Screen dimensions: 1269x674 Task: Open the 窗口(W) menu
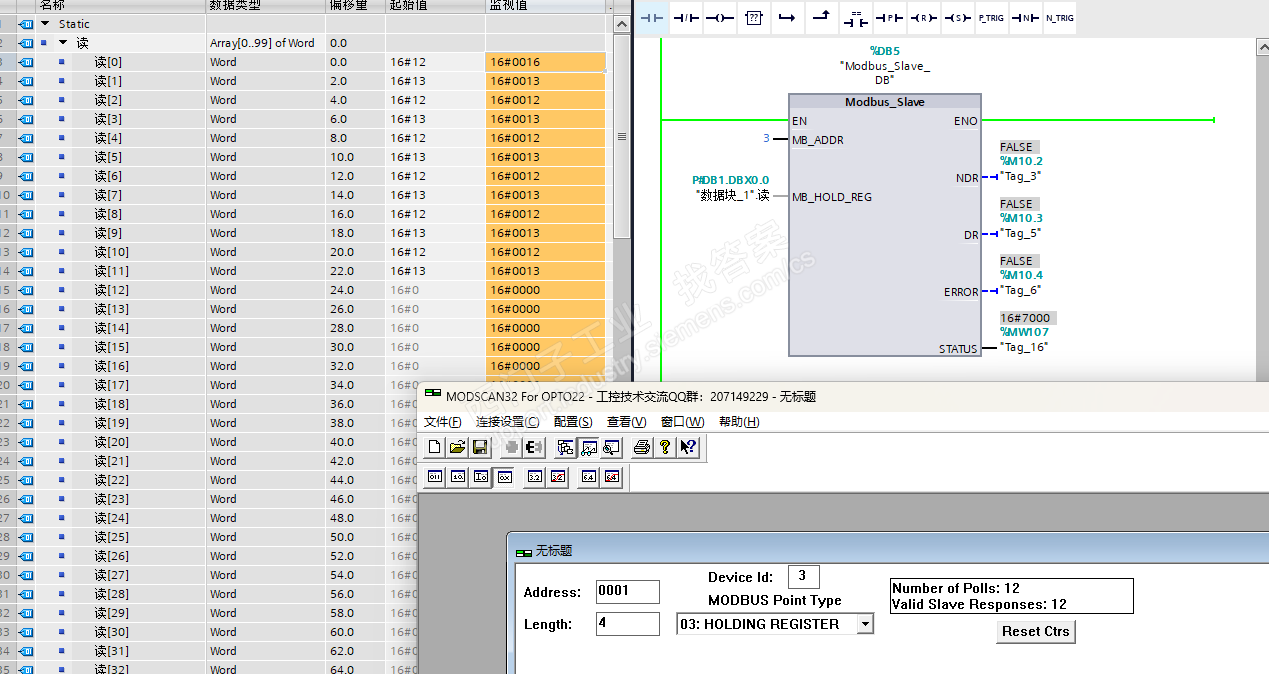[682, 422]
